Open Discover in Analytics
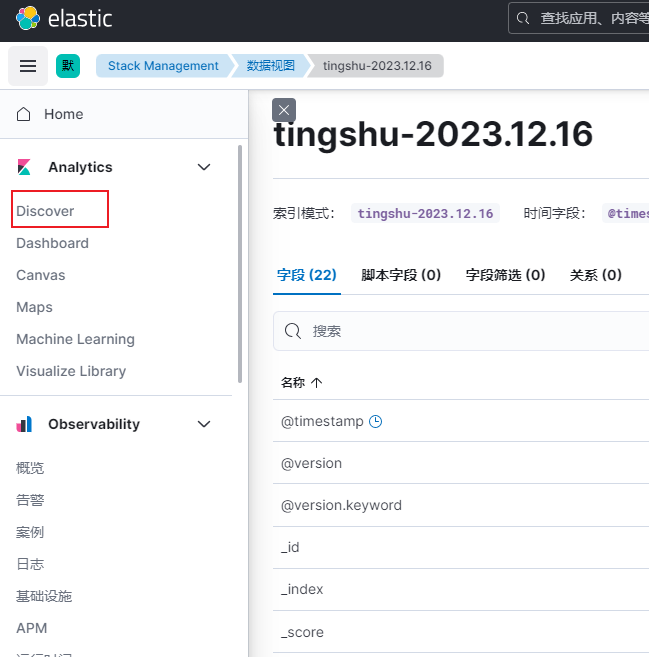 45,211
